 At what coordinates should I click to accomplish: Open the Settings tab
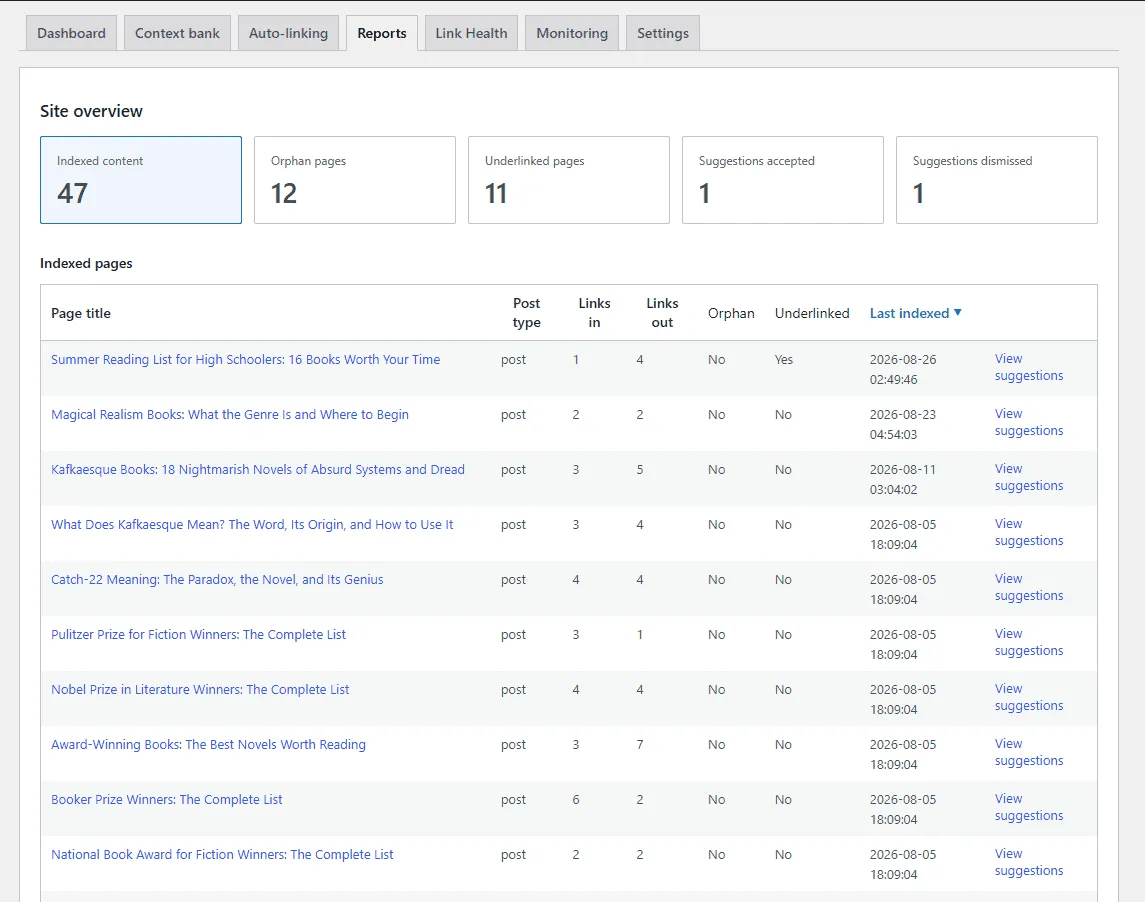click(663, 33)
